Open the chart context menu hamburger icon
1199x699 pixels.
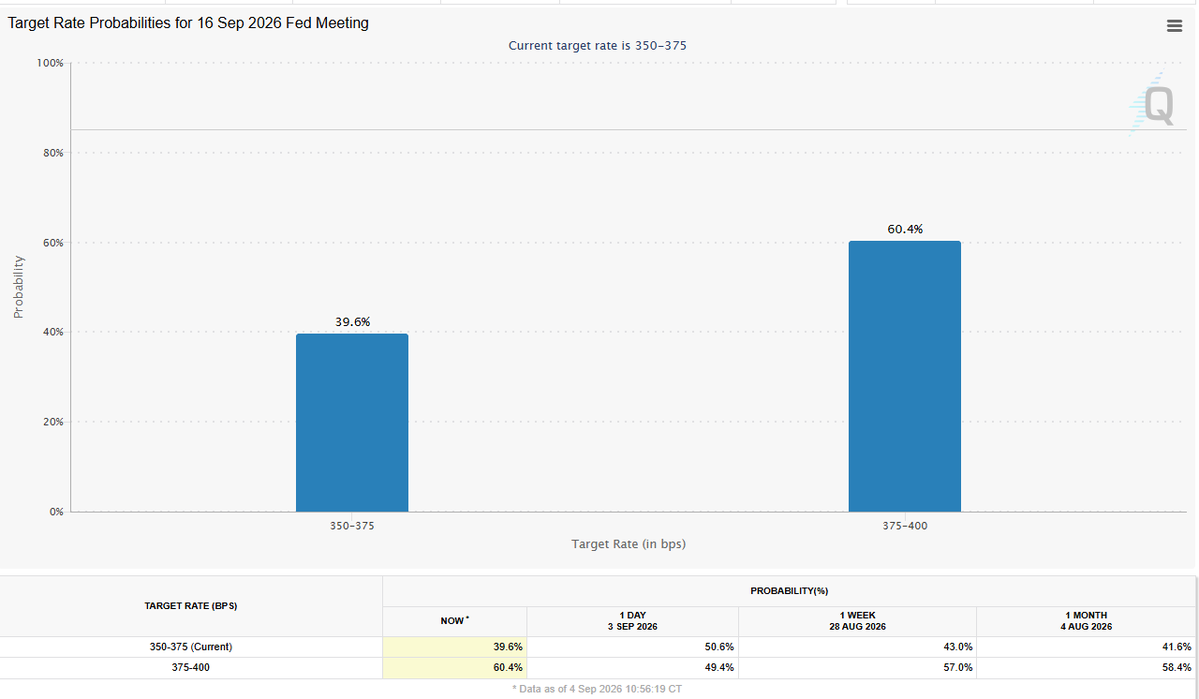tap(1175, 26)
